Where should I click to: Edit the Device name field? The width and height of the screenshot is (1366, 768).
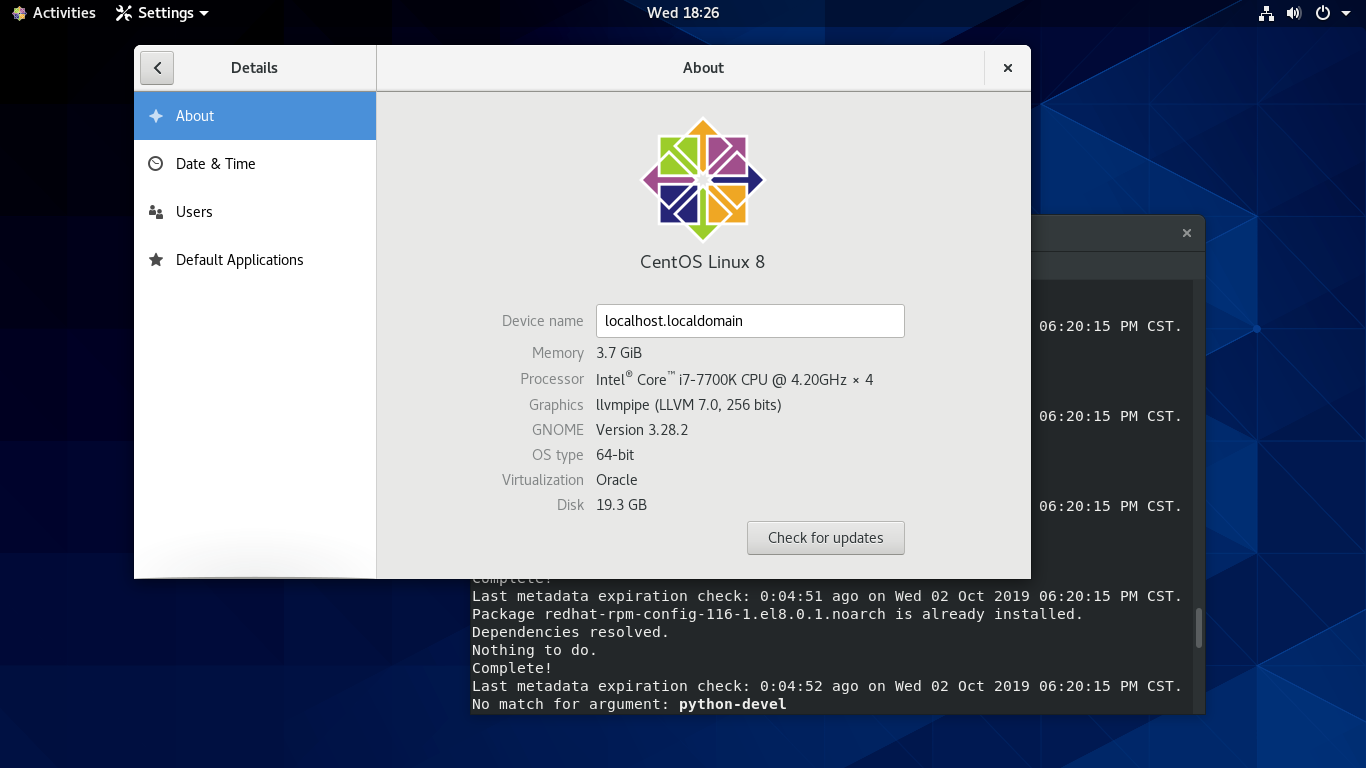click(x=750, y=321)
